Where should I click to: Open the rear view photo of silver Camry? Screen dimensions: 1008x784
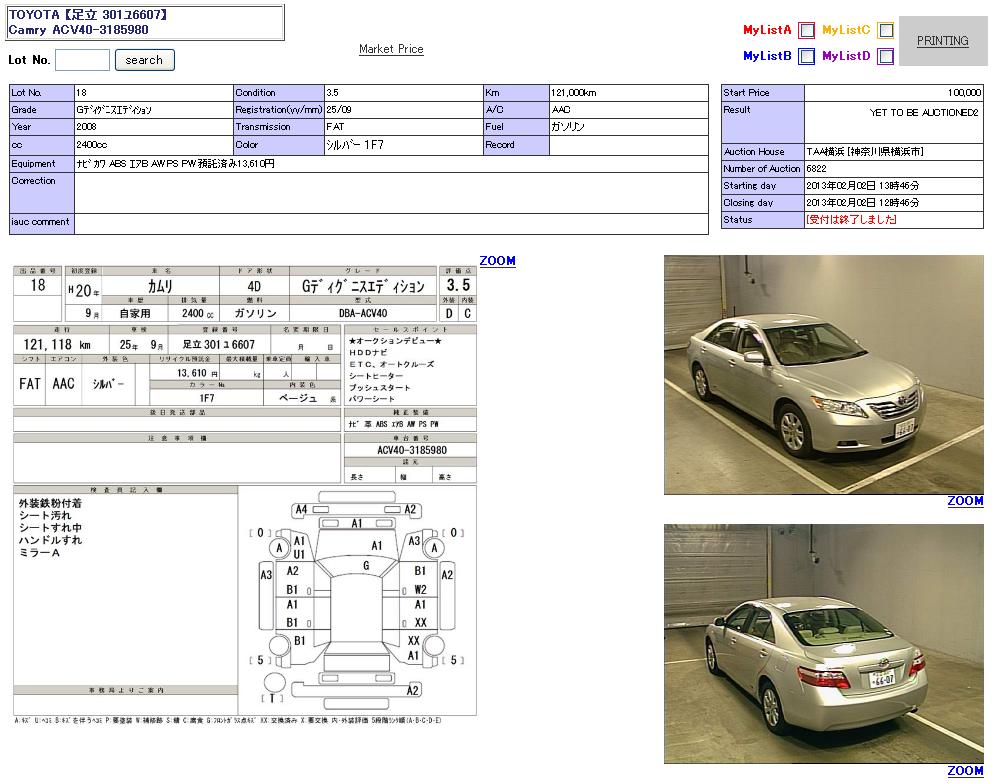823,643
